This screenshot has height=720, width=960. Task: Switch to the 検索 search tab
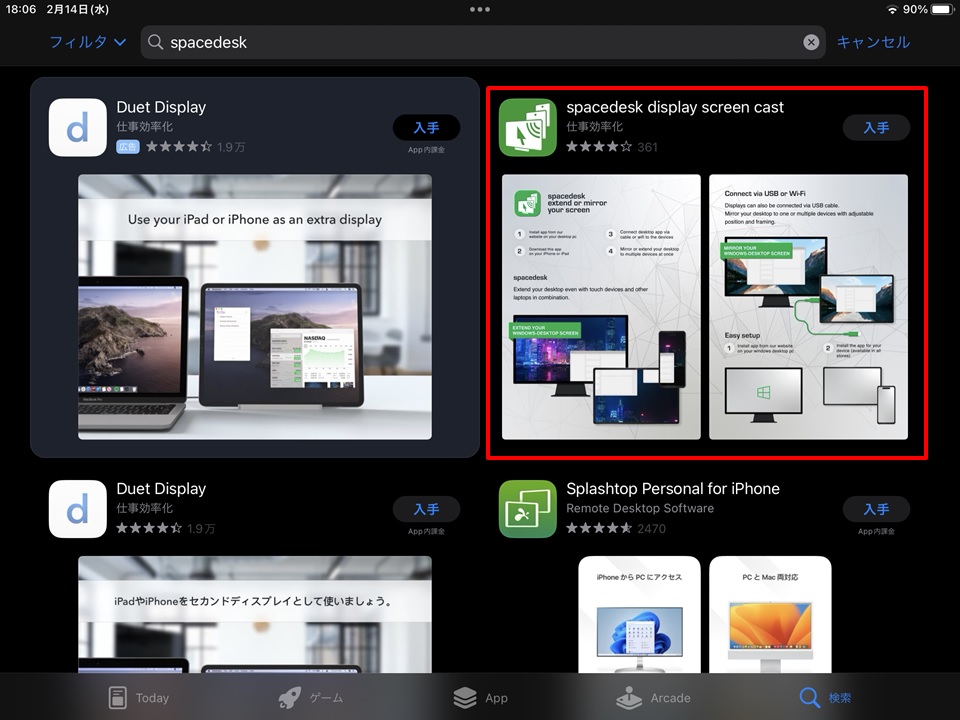tap(825, 697)
